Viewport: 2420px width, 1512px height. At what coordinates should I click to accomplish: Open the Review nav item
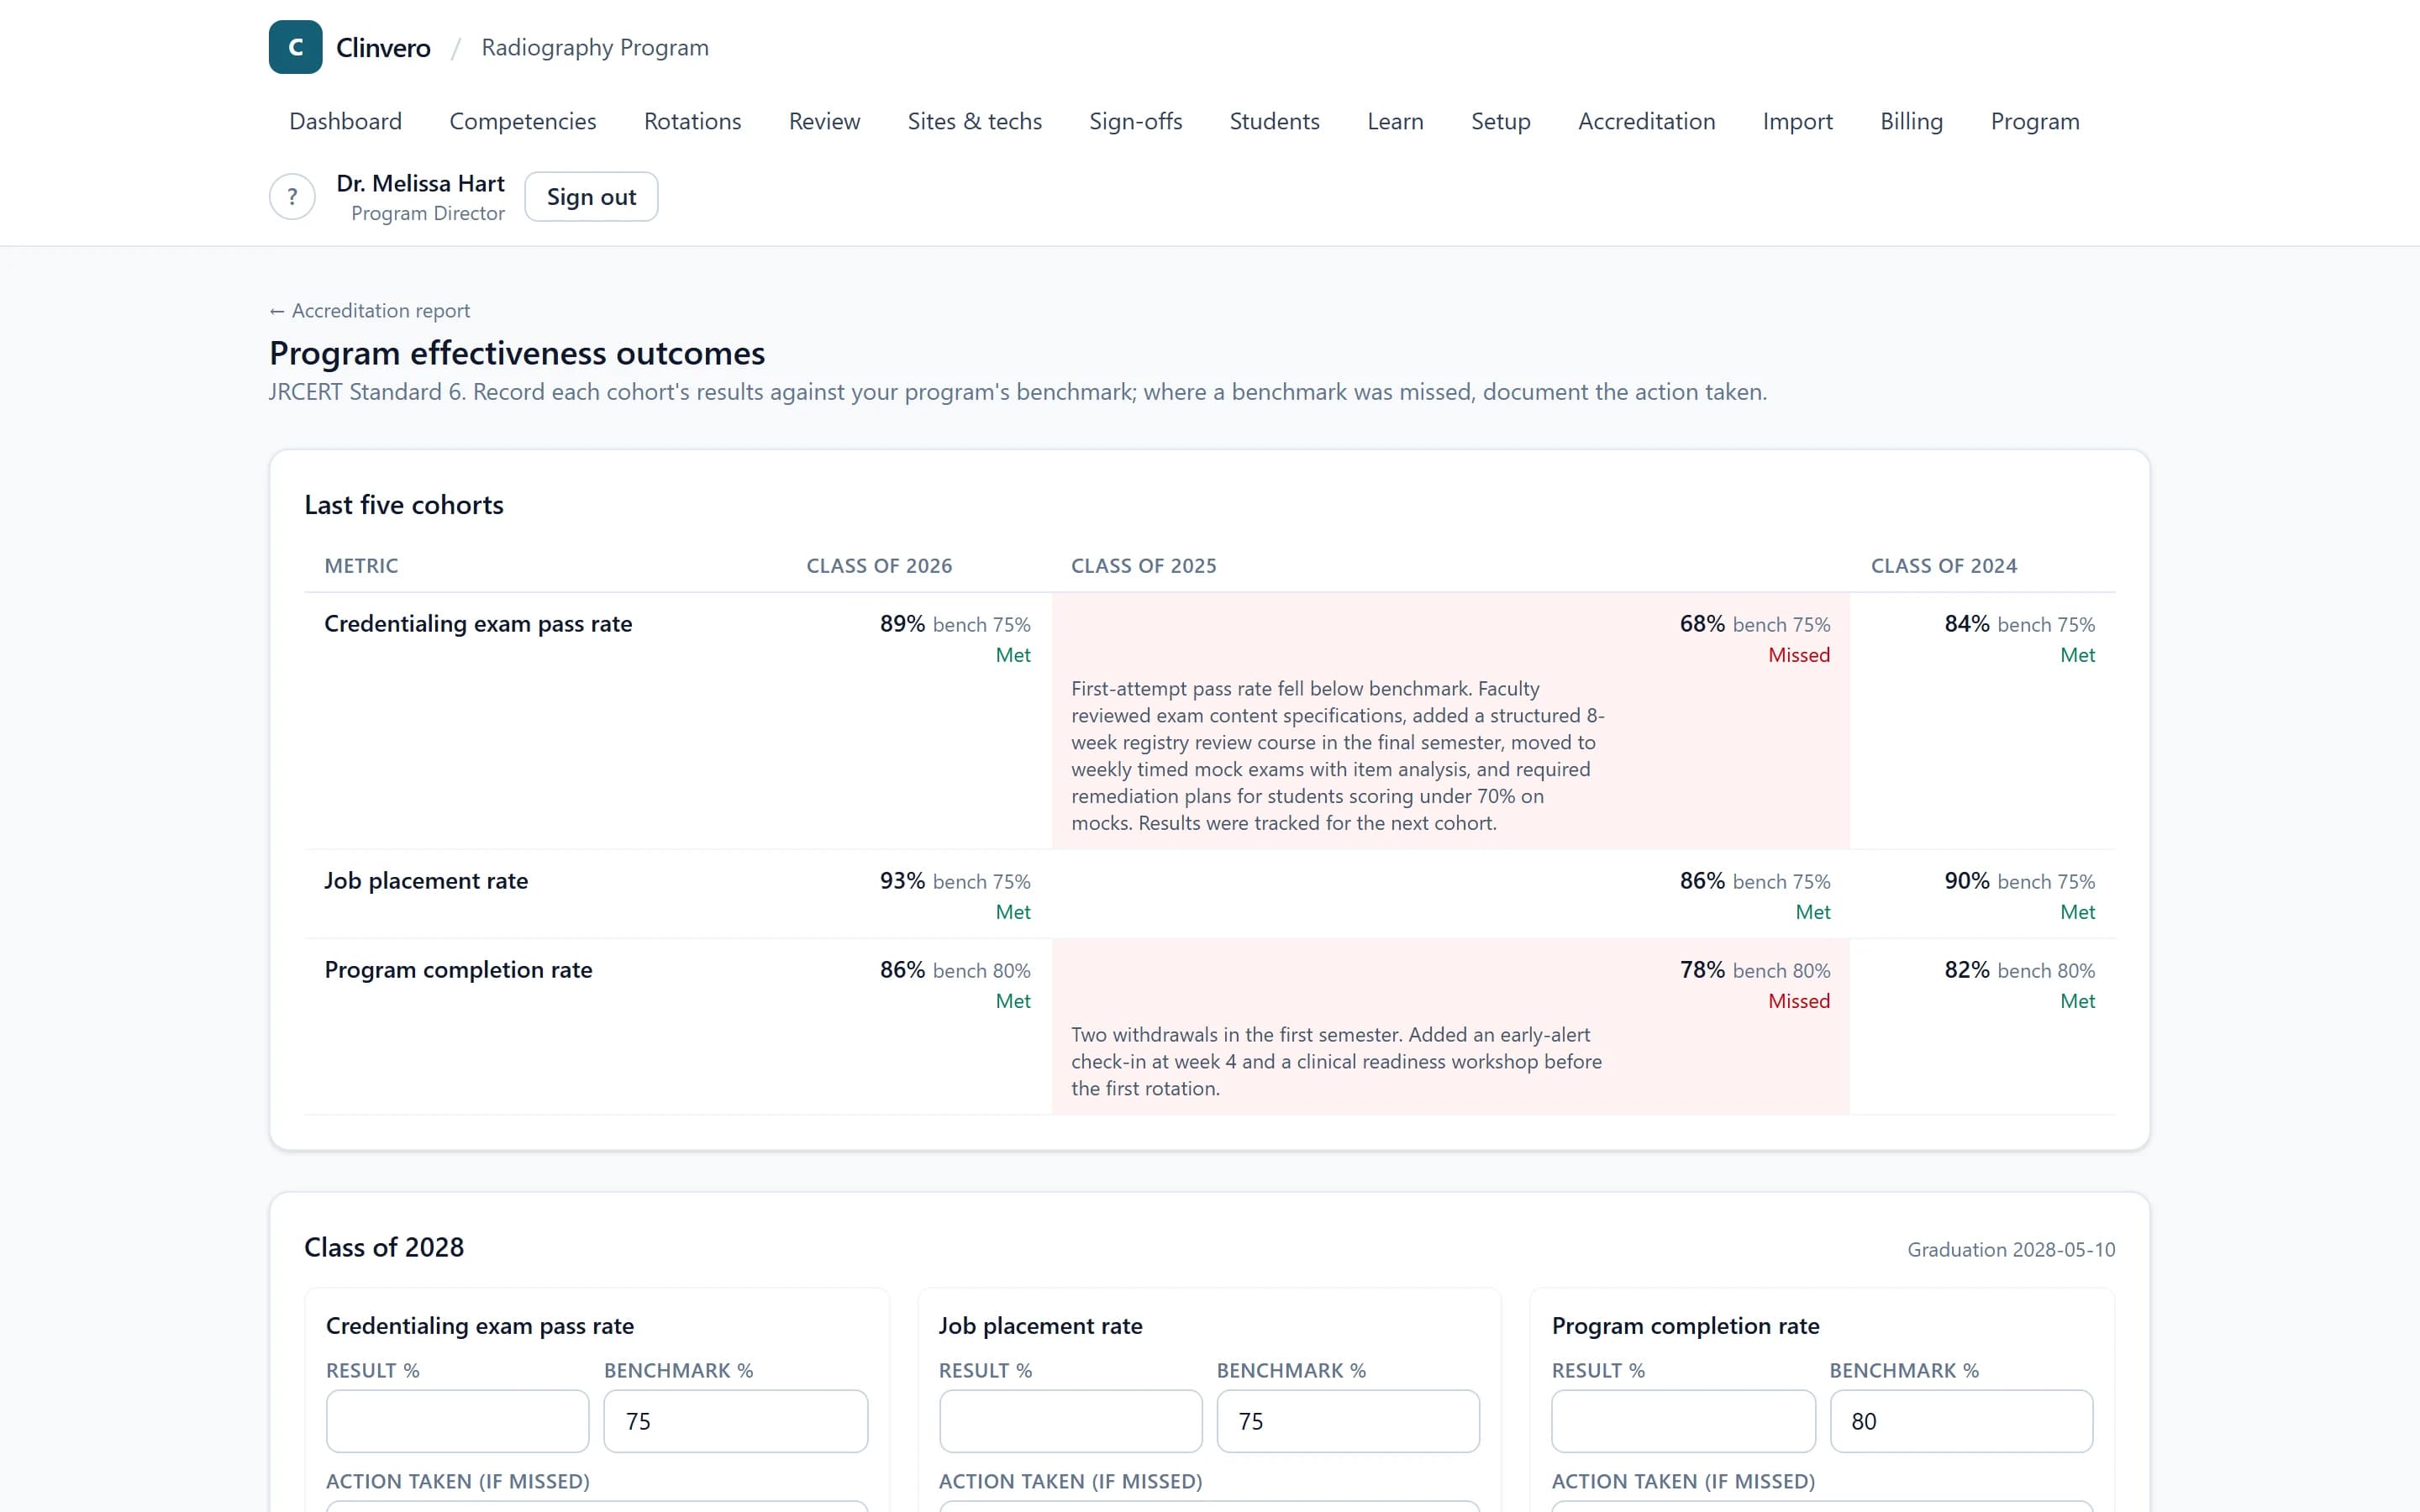[824, 121]
